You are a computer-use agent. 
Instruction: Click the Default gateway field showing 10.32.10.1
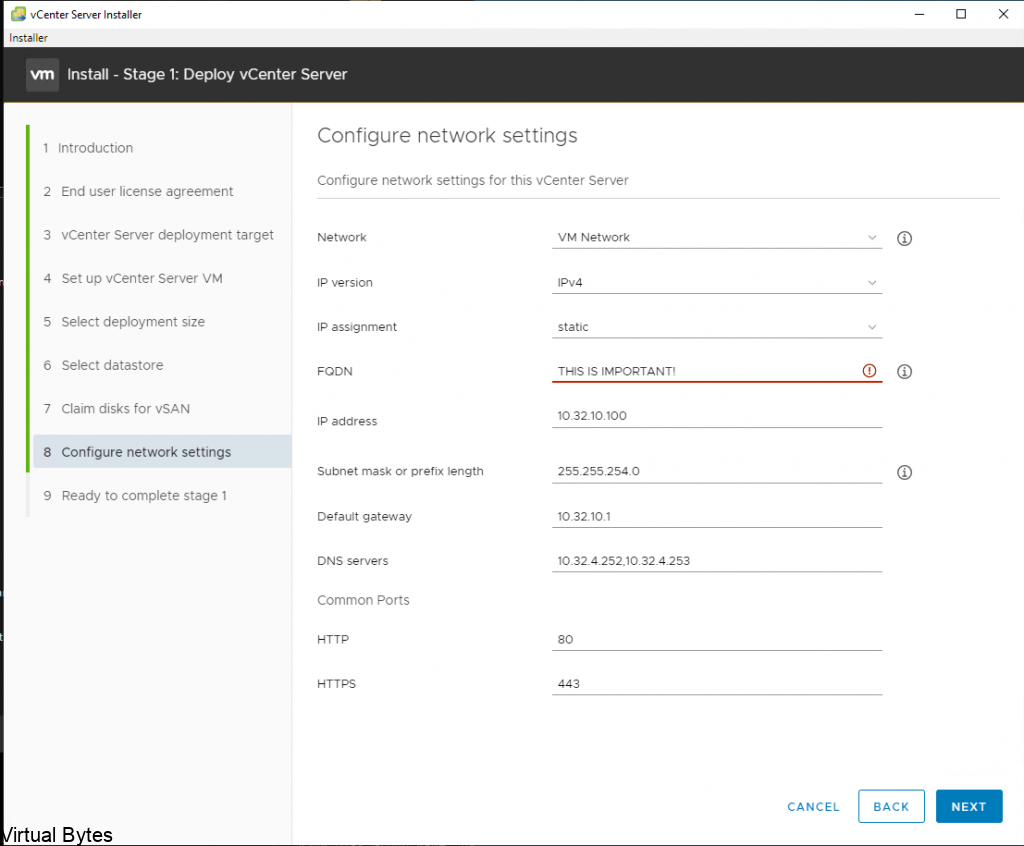716,517
